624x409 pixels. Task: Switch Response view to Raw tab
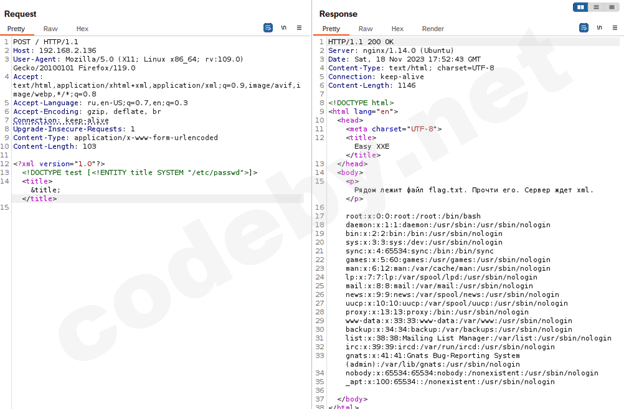tap(365, 29)
